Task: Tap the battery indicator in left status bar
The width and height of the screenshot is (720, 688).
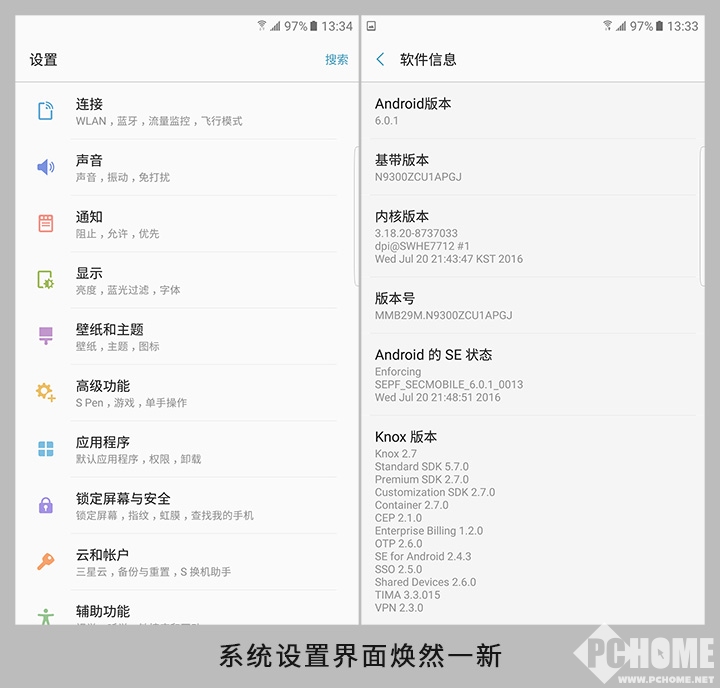Action: pos(314,26)
